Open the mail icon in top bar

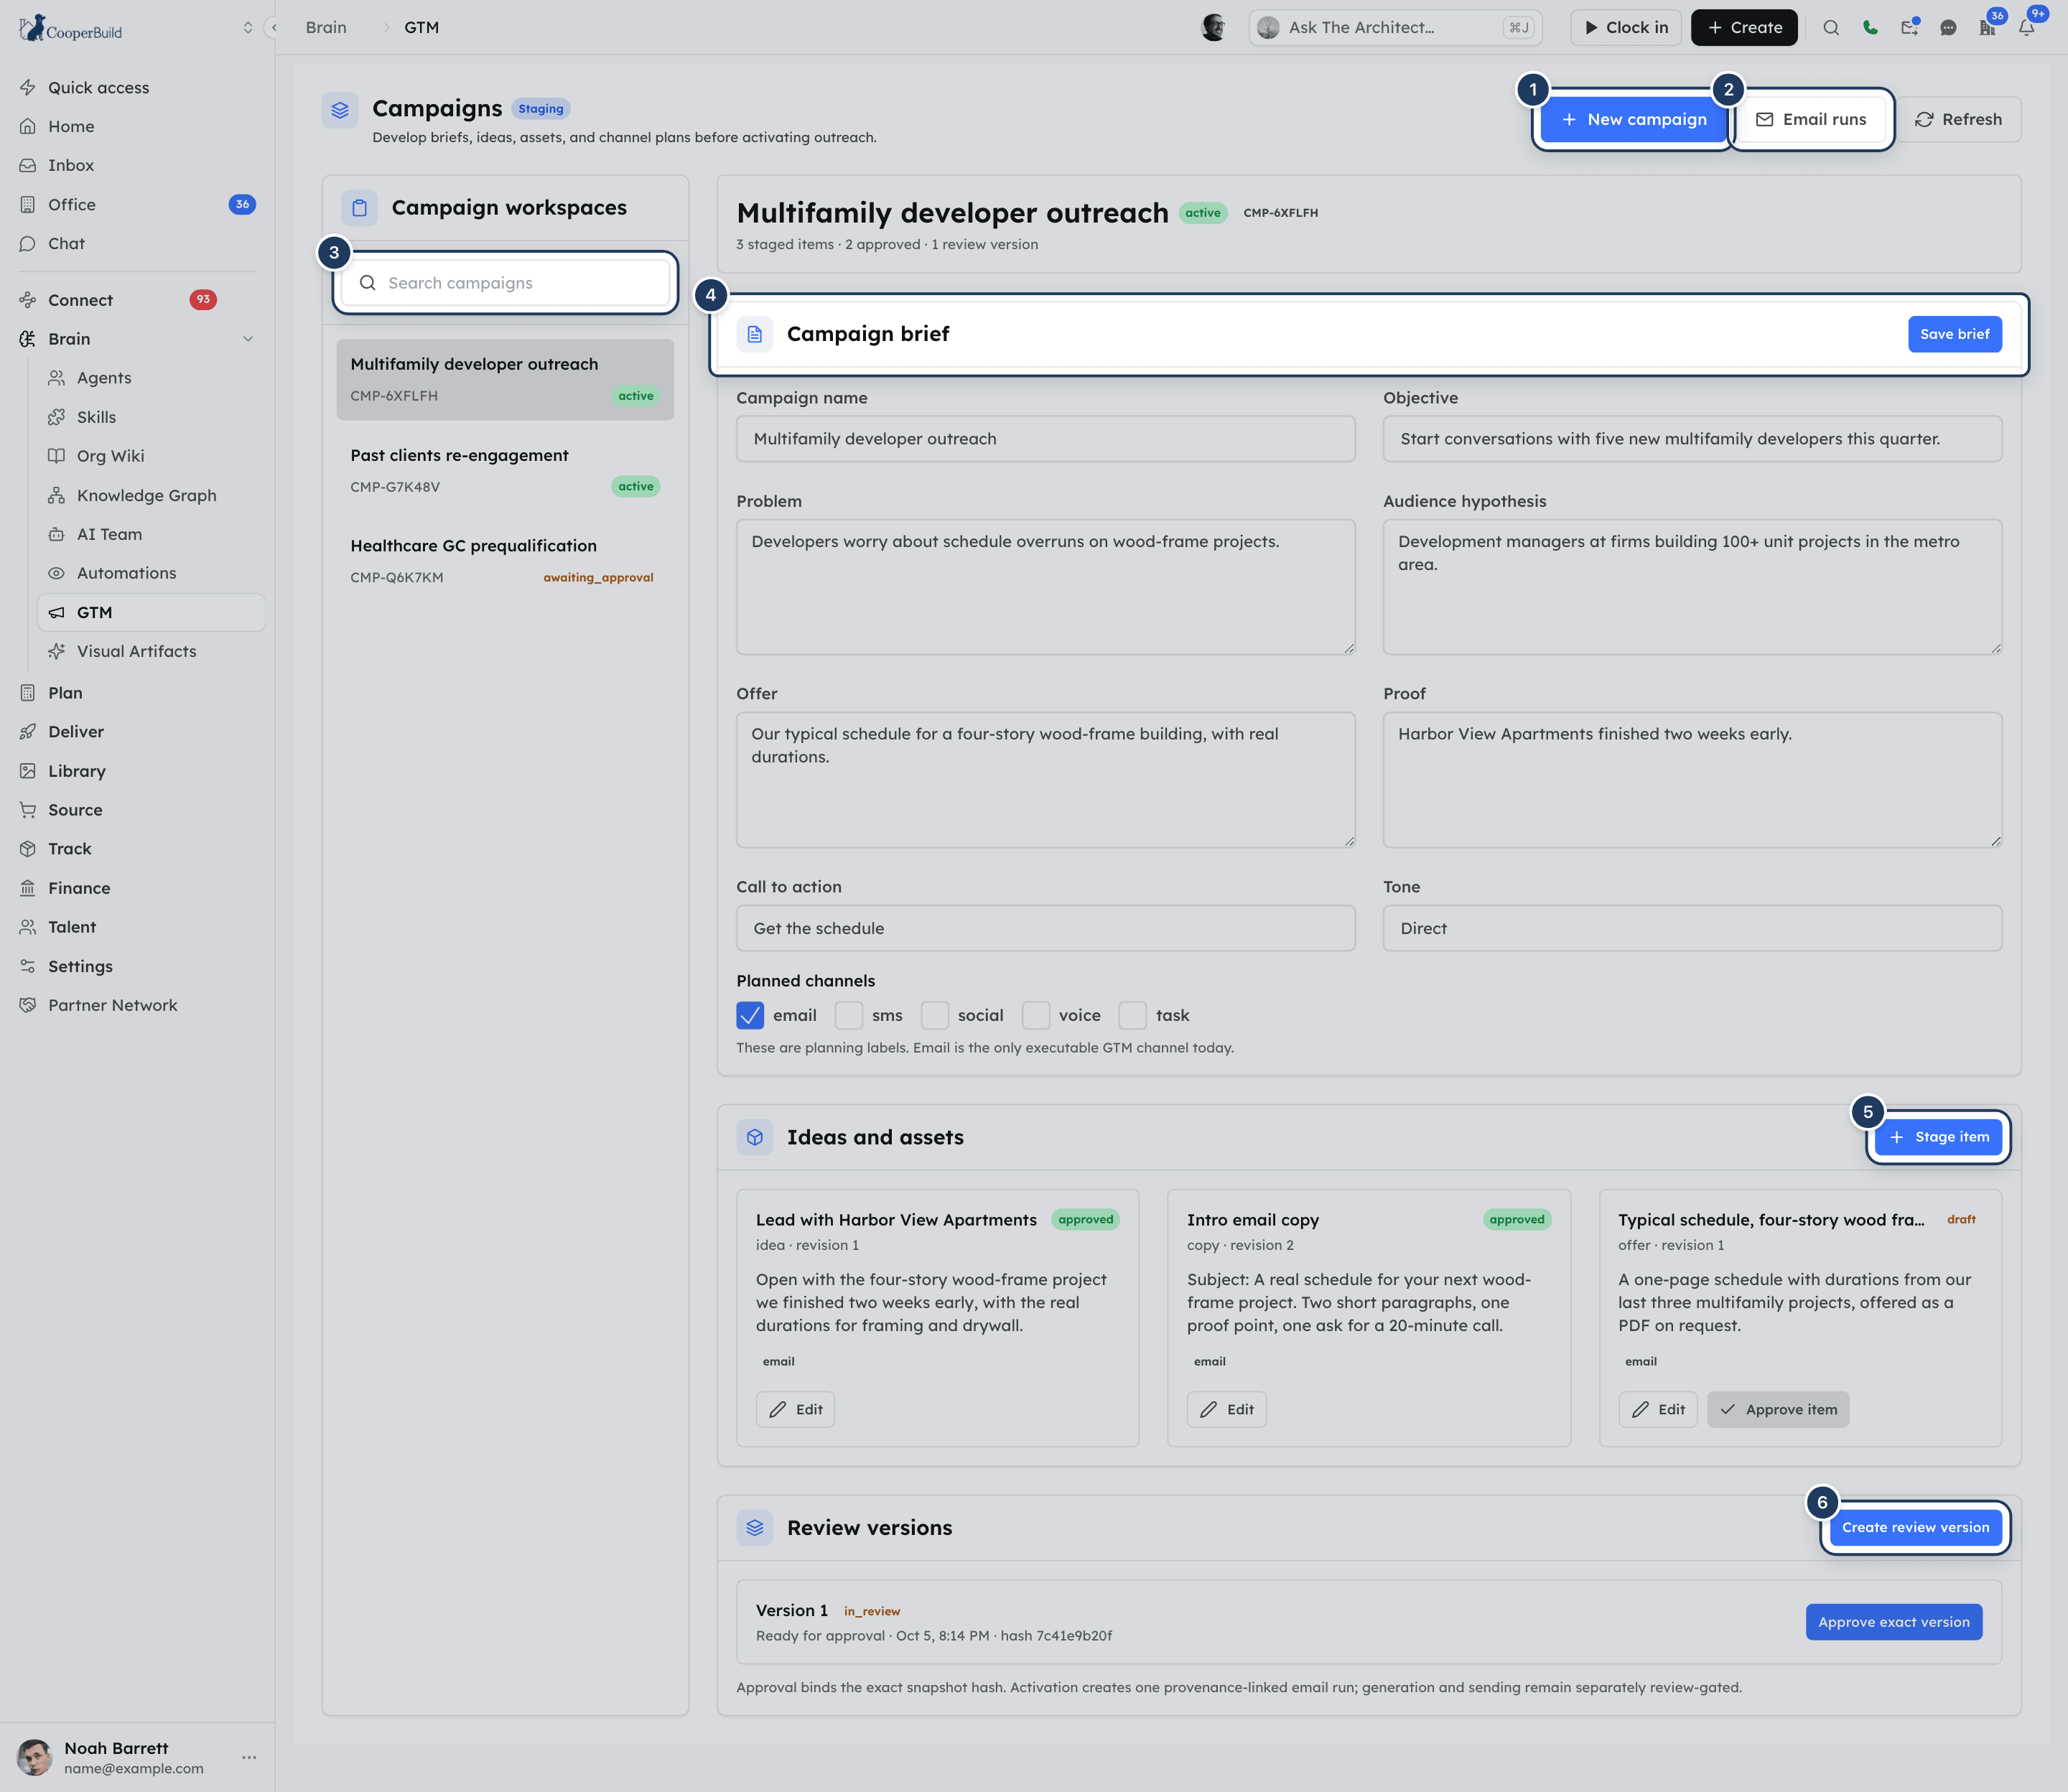[1909, 28]
